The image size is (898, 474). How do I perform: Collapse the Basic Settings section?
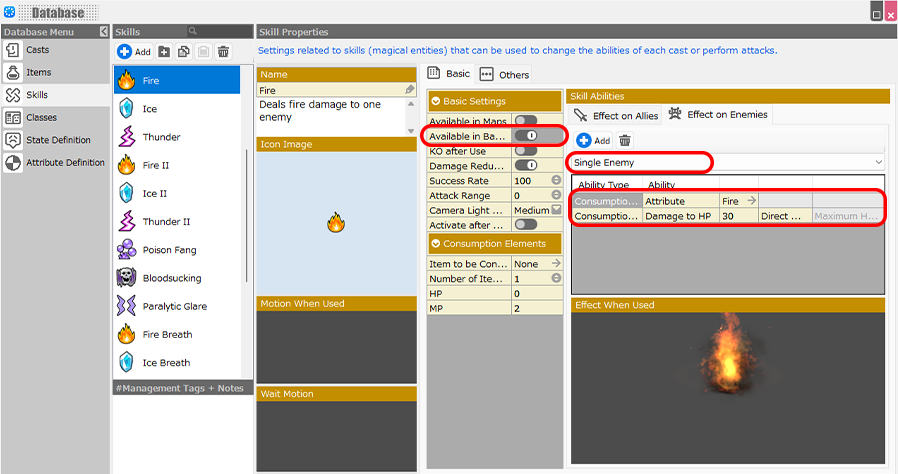click(436, 101)
